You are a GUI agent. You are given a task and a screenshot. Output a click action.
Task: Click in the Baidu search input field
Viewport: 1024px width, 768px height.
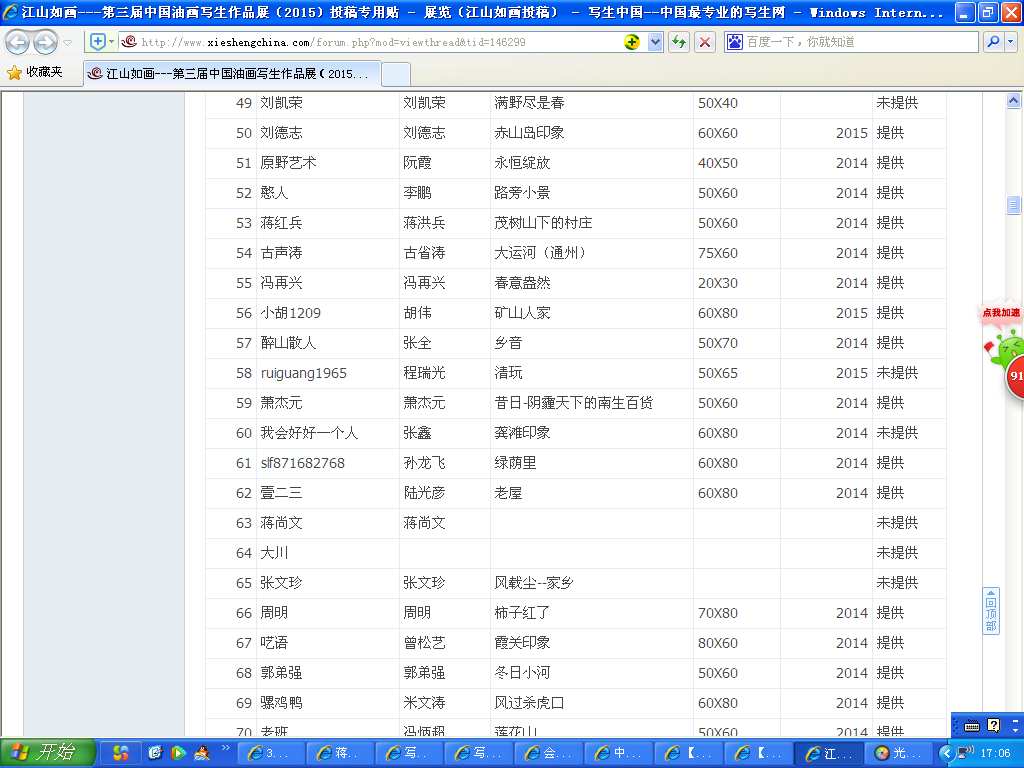pyautogui.click(x=860, y=42)
